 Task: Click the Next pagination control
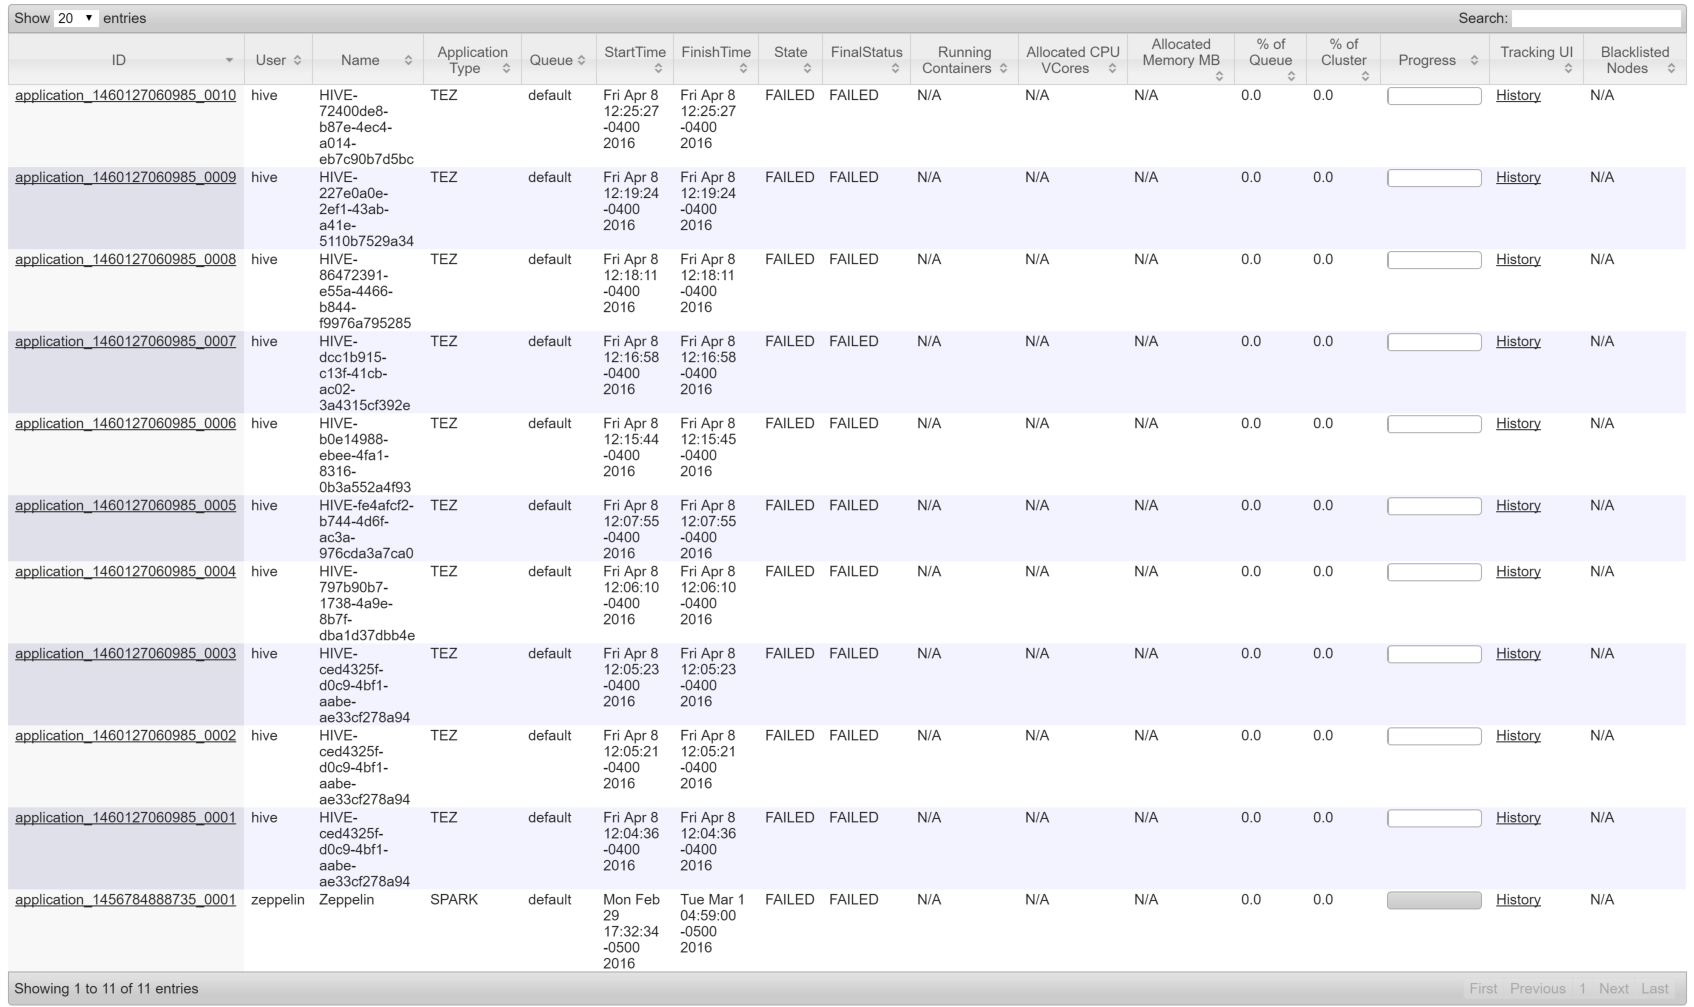(x=1613, y=987)
